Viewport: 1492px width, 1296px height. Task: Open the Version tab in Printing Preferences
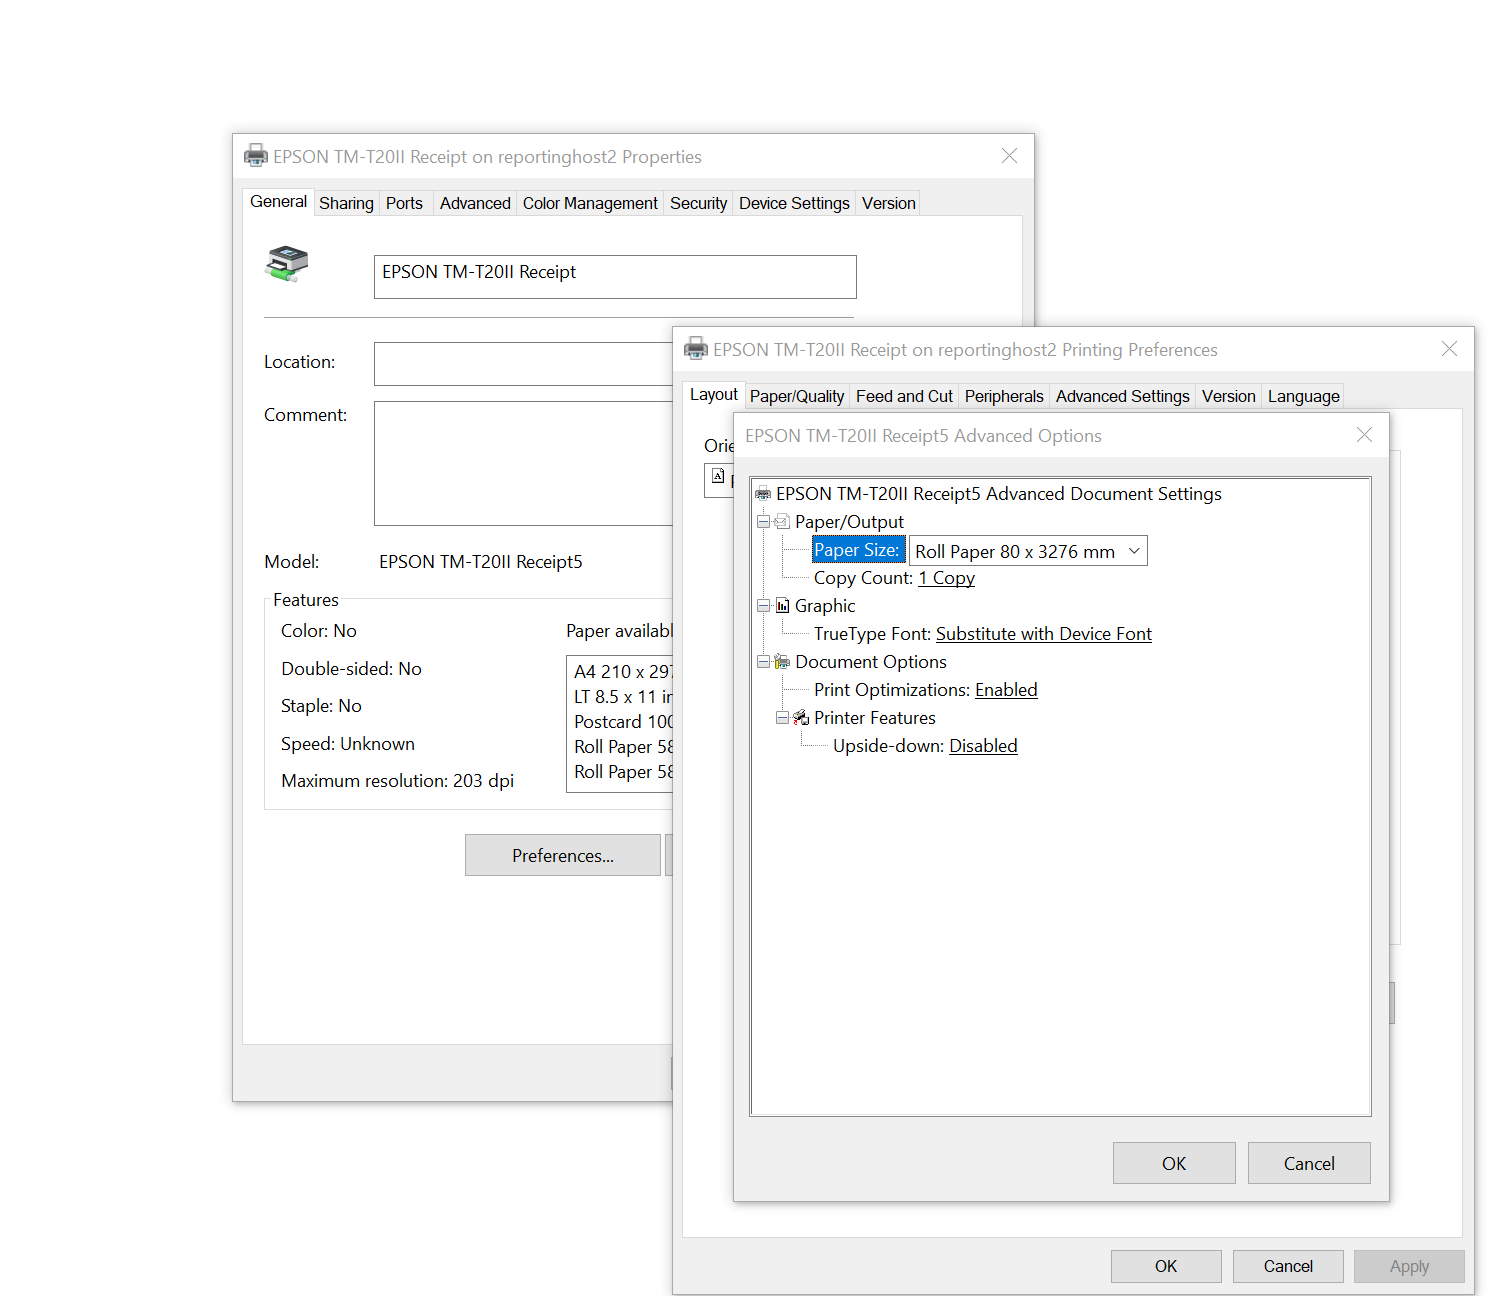click(1228, 396)
